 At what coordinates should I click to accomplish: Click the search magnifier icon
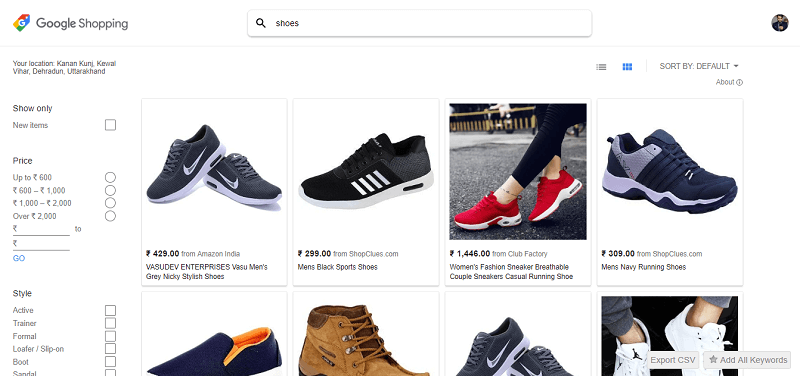[261, 23]
